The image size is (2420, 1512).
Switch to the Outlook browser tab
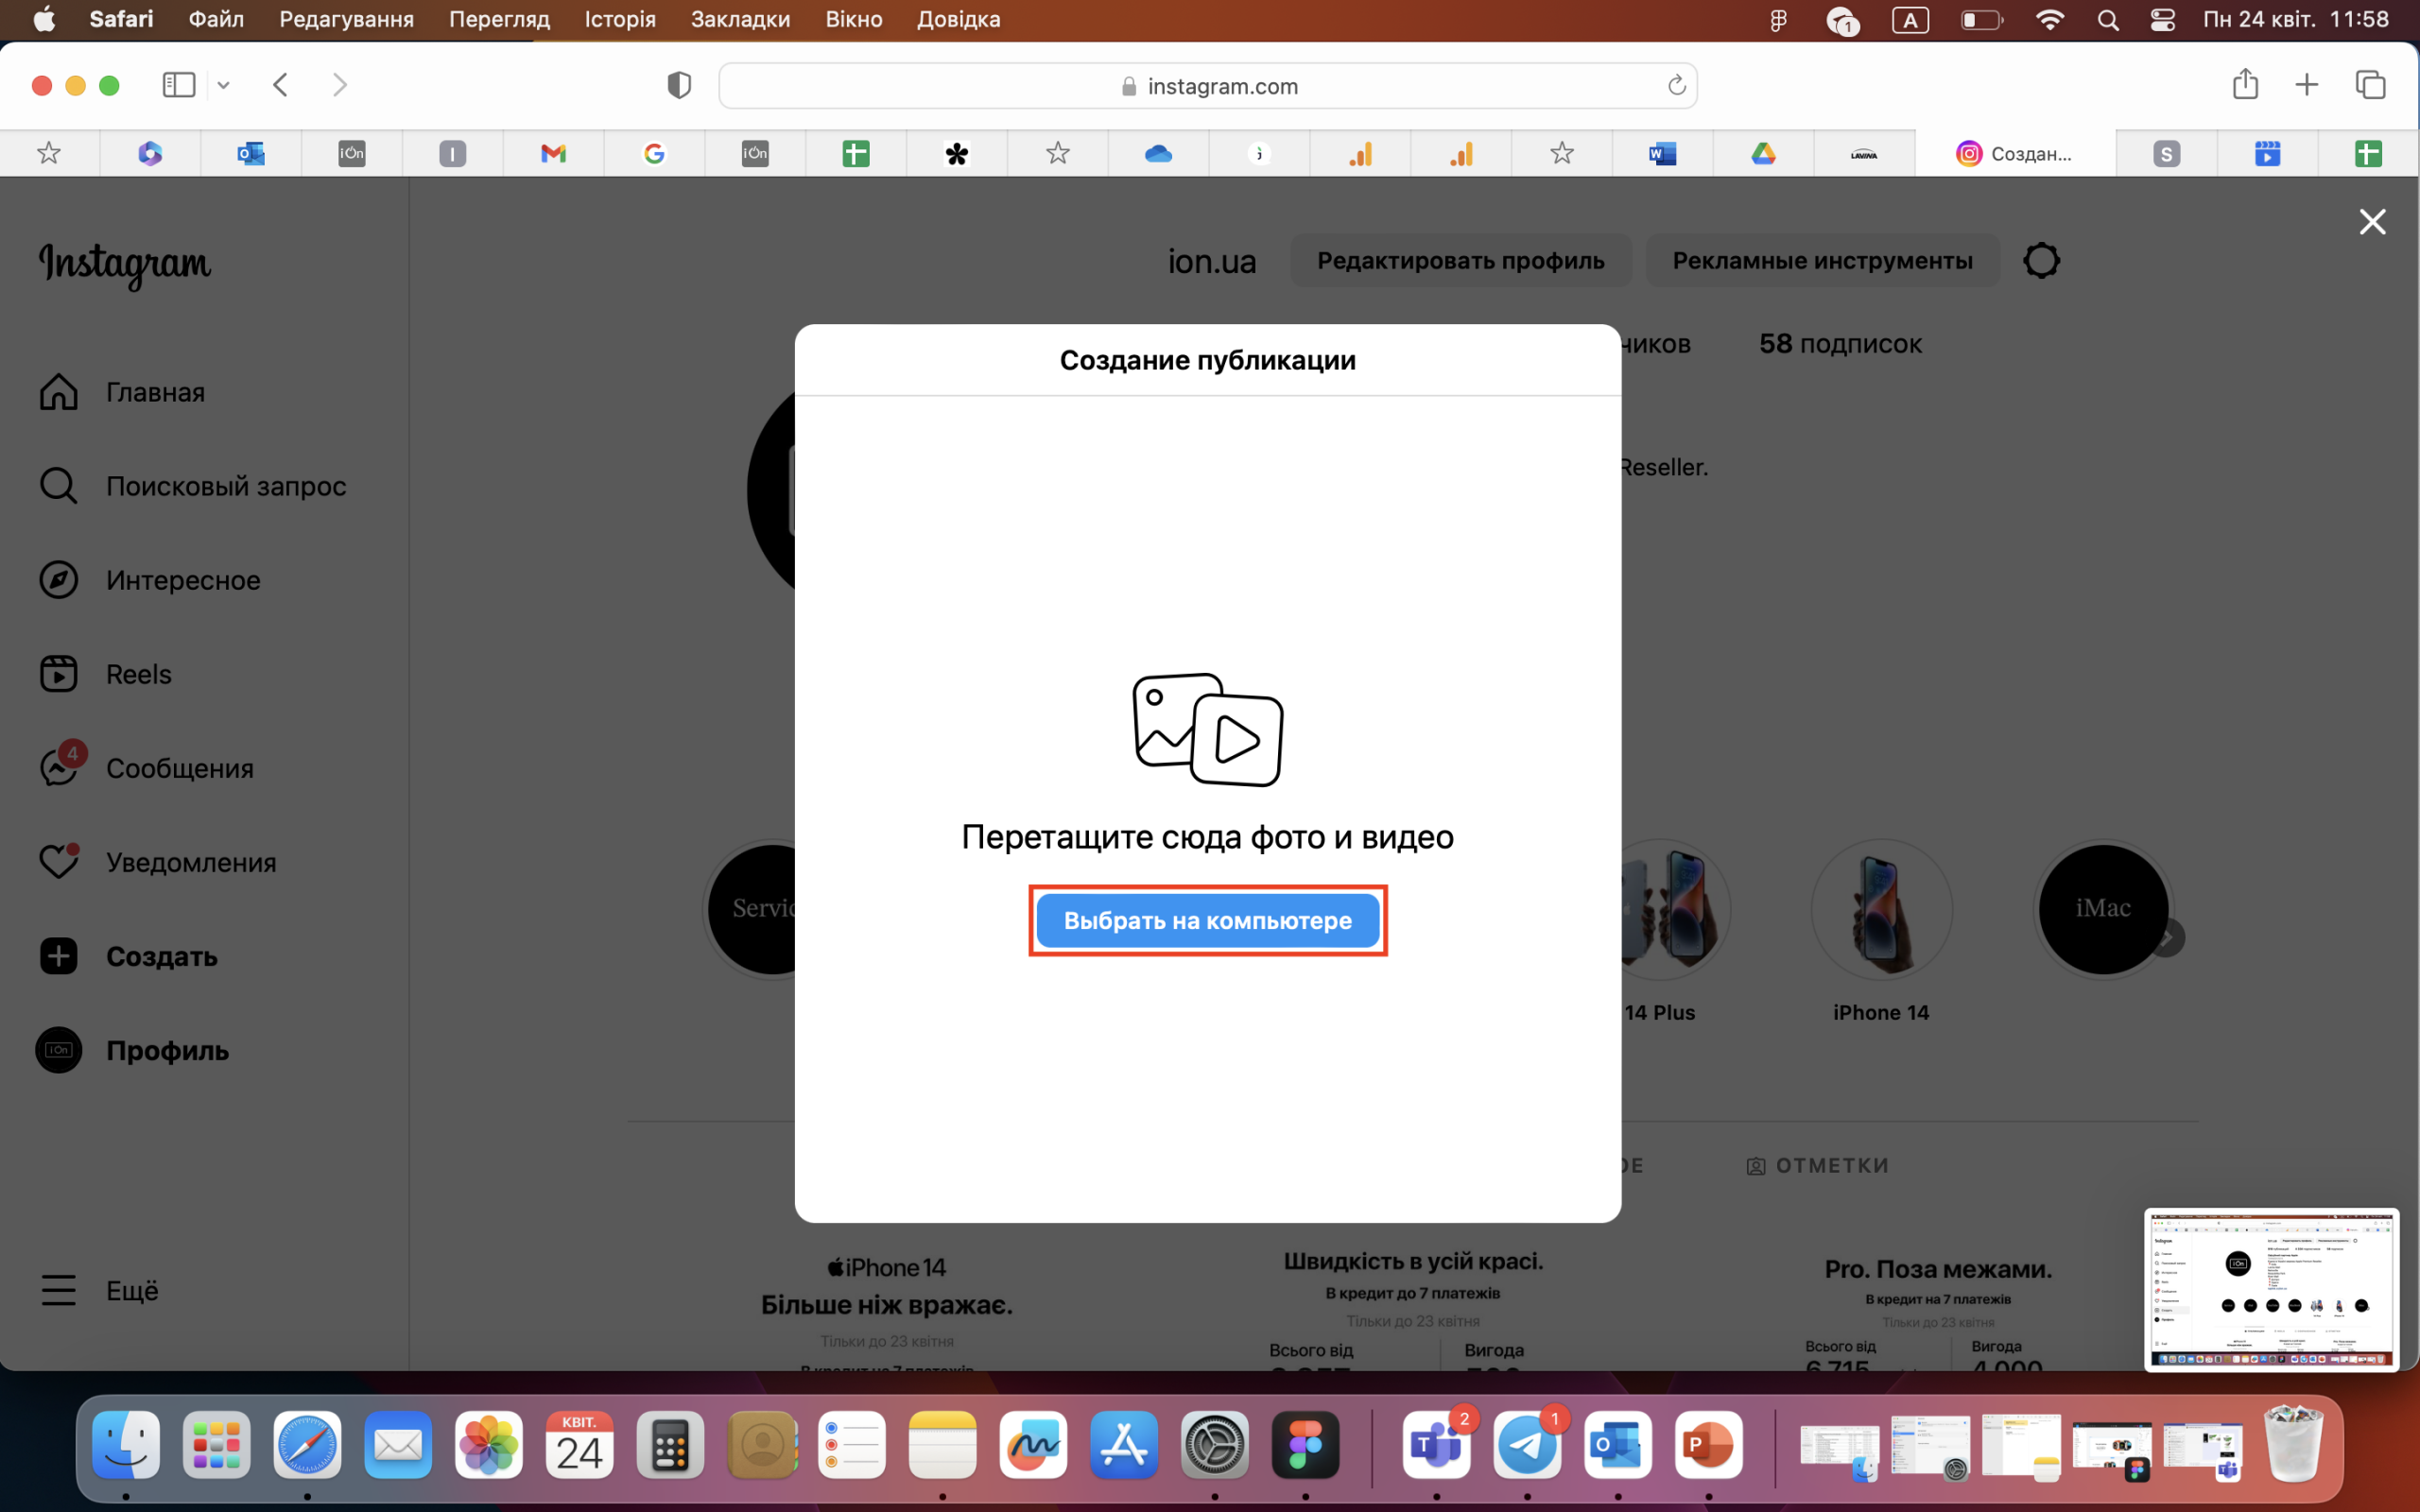[250, 153]
